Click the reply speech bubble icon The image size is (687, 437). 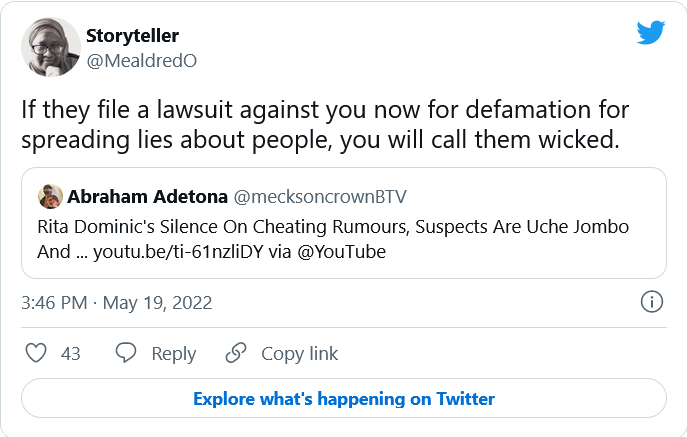click(126, 353)
